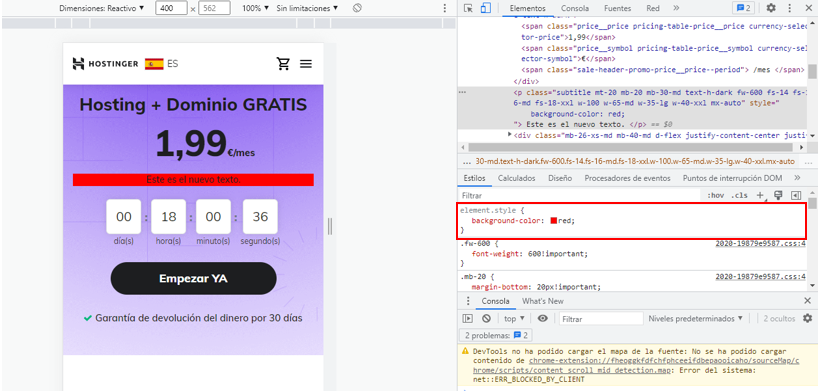Switch to the Fuentes tab
This screenshot has height=391, width=819.
[617, 8]
